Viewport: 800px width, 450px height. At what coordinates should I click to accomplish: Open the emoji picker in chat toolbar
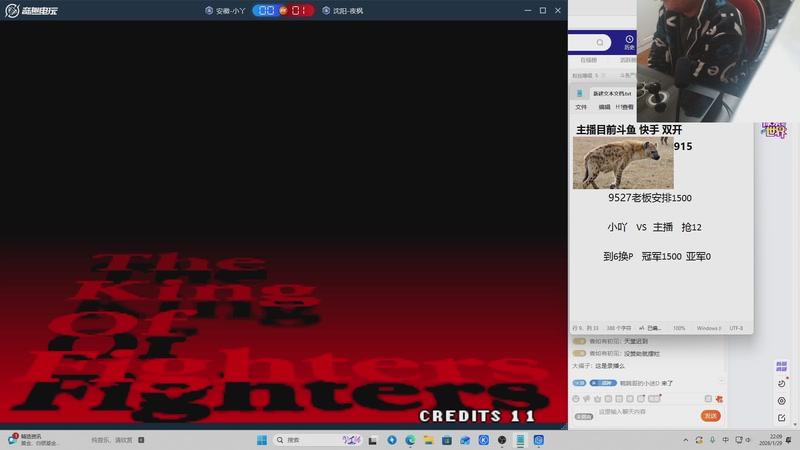coord(576,398)
